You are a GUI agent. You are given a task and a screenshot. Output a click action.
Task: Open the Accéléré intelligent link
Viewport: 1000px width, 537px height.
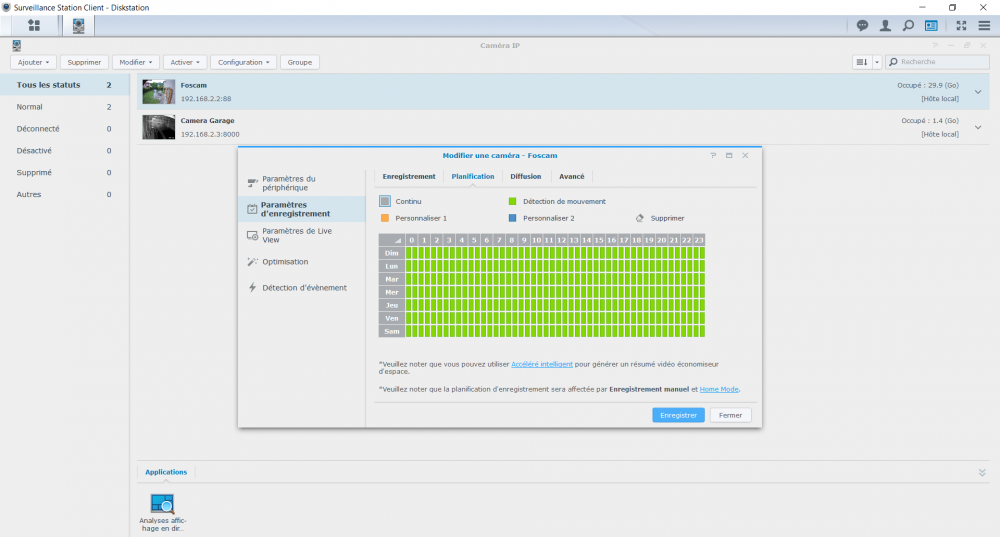(543, 364)
